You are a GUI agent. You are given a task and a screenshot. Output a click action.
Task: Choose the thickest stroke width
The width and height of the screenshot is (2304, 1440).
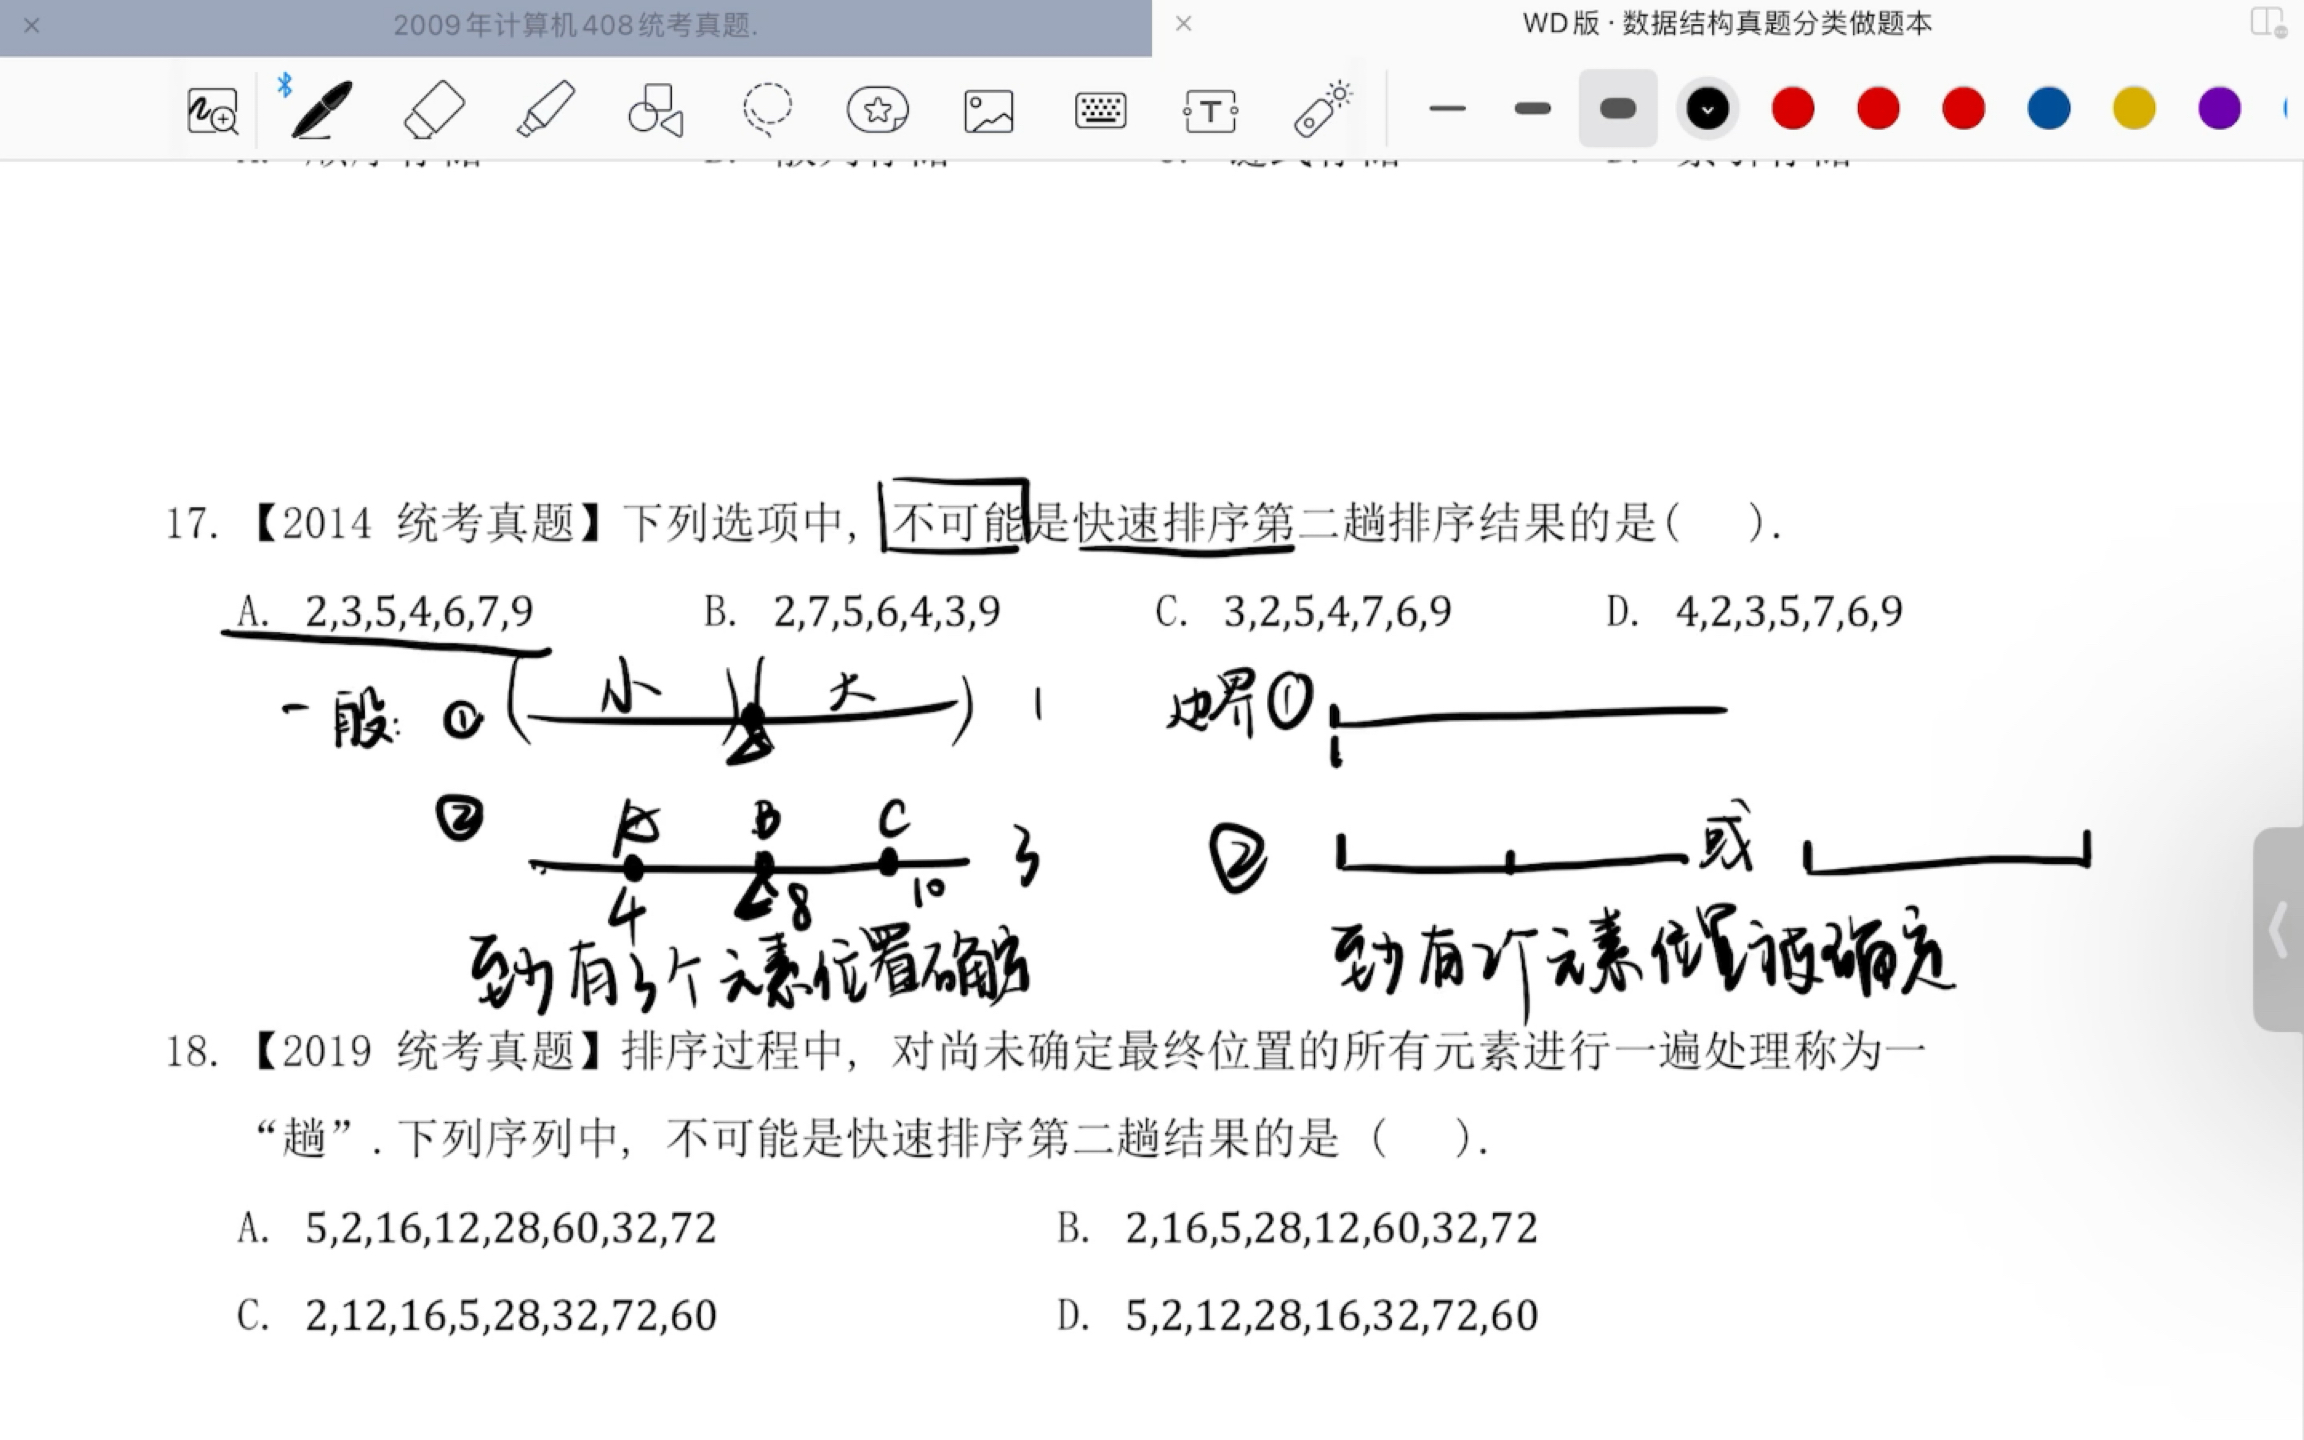point(1617,108)
